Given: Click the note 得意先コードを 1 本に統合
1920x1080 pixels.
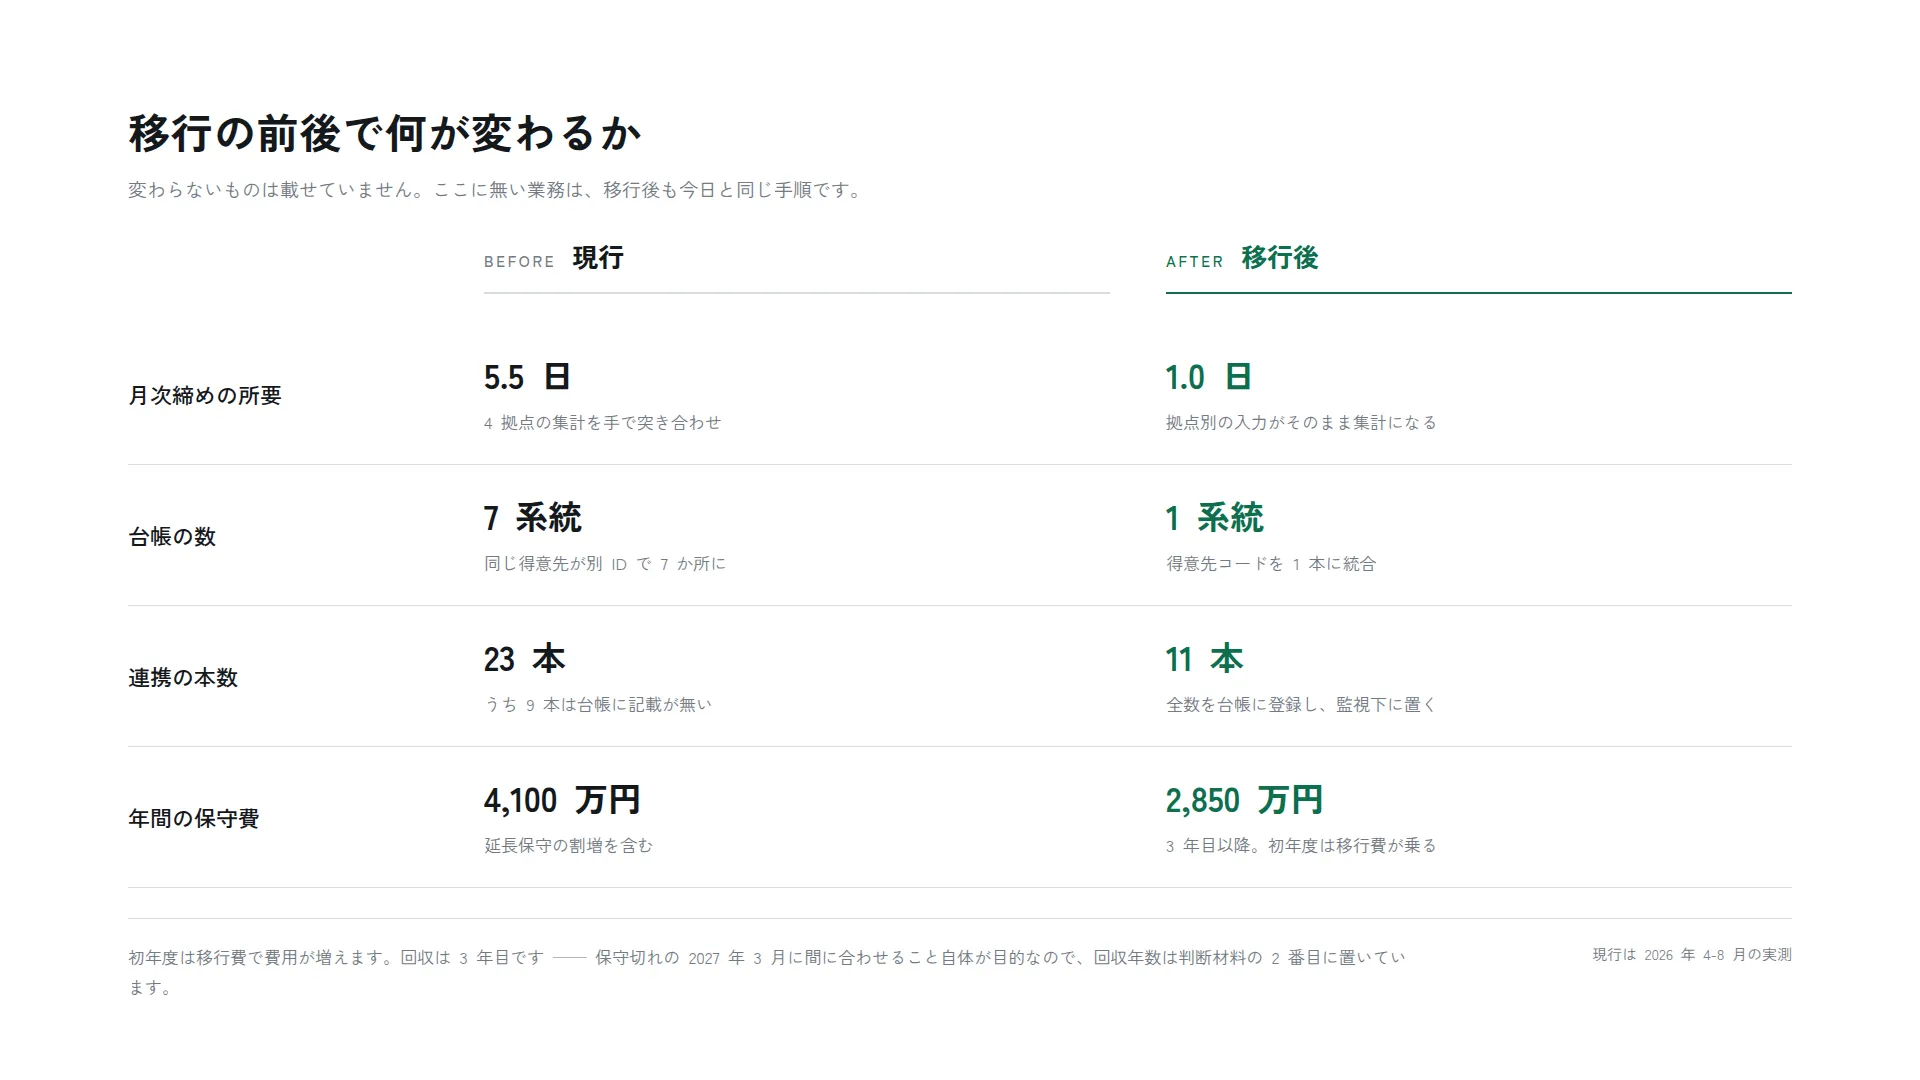Looking at the screenshot, I should coord(1271,564).
